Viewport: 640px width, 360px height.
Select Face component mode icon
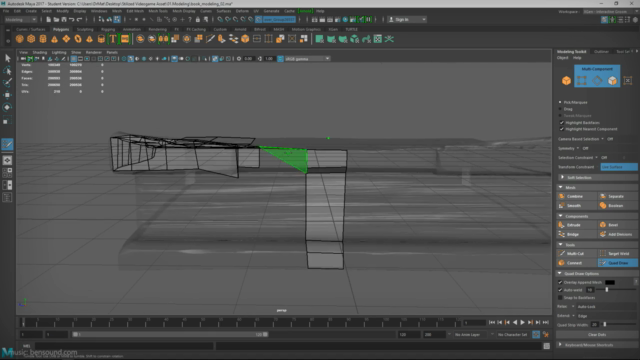pos(612,80)
